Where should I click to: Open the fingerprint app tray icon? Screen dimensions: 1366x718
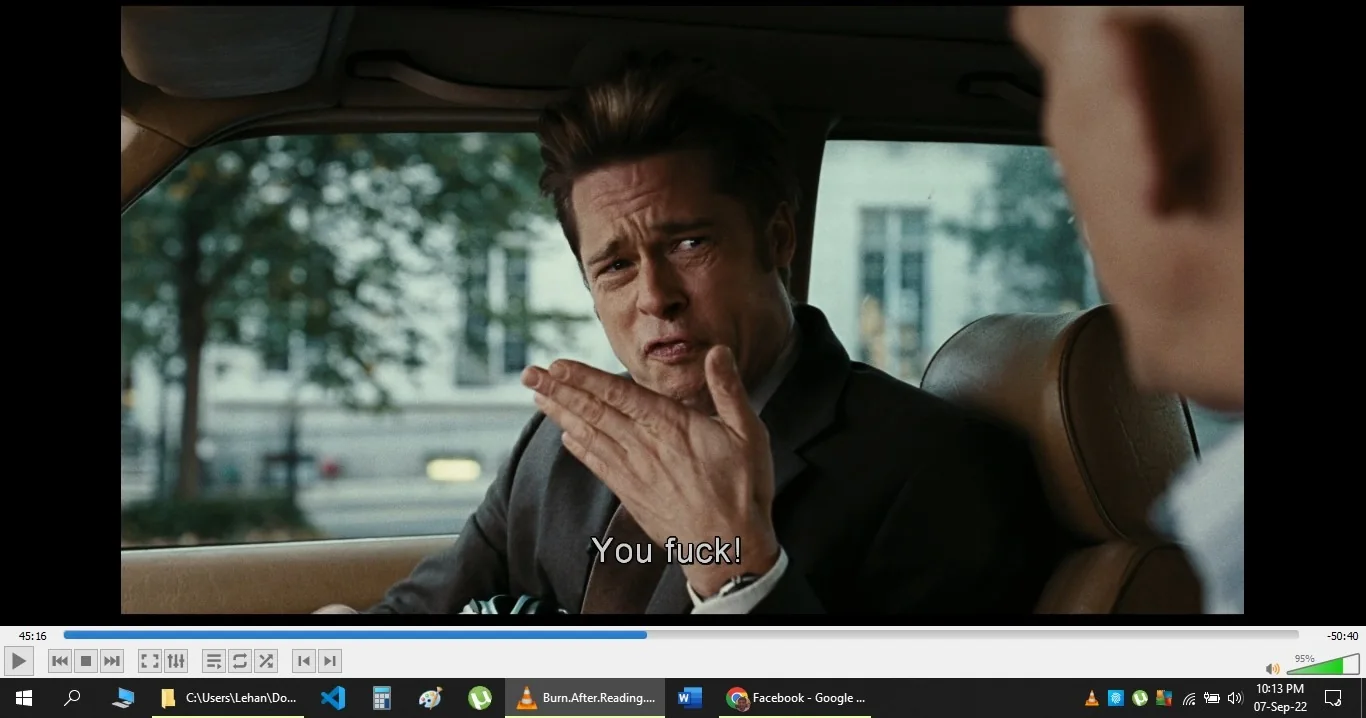pos(1116,698)
